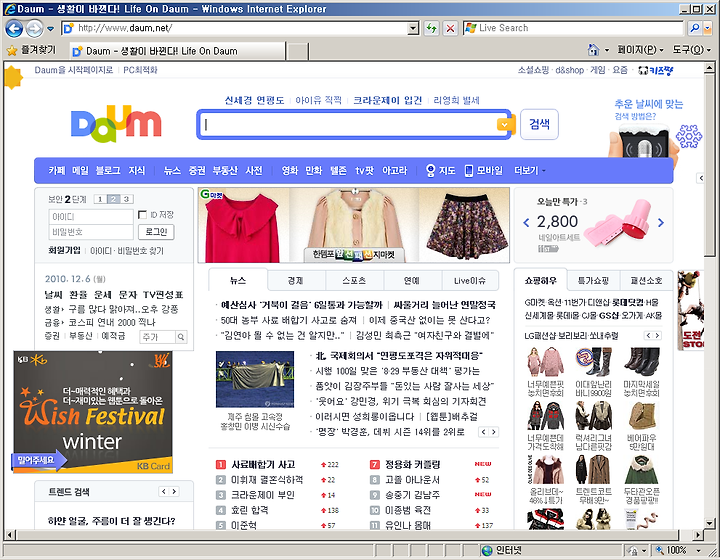Open the 제주 침몰 고속정 news thumbnail
Screen dimensions: 720x560
[255, 380]
